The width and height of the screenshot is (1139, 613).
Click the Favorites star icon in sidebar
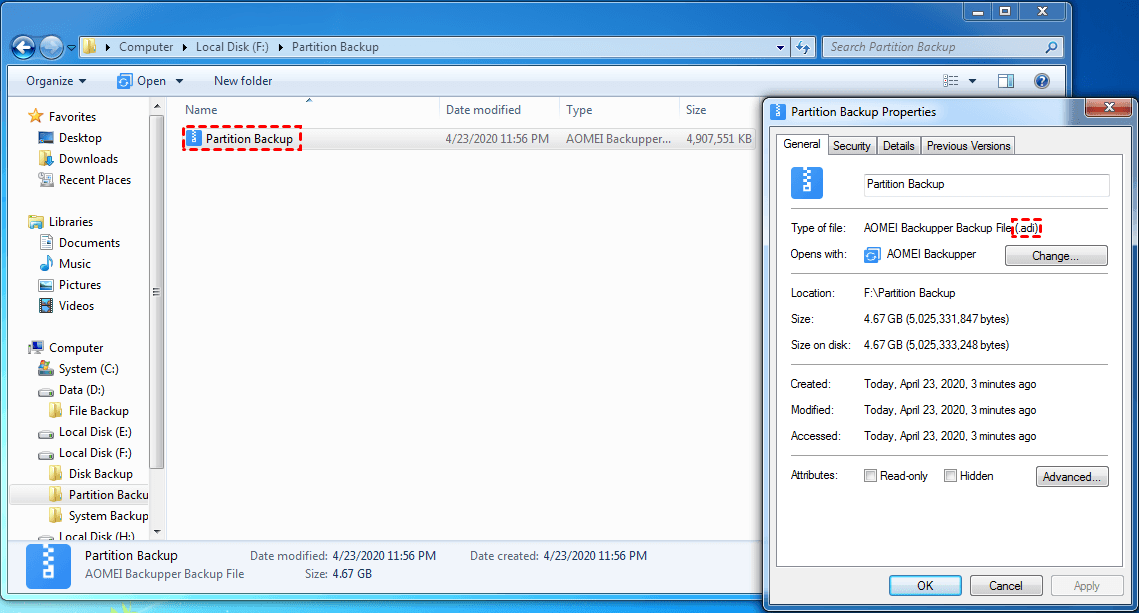(36, 117)
